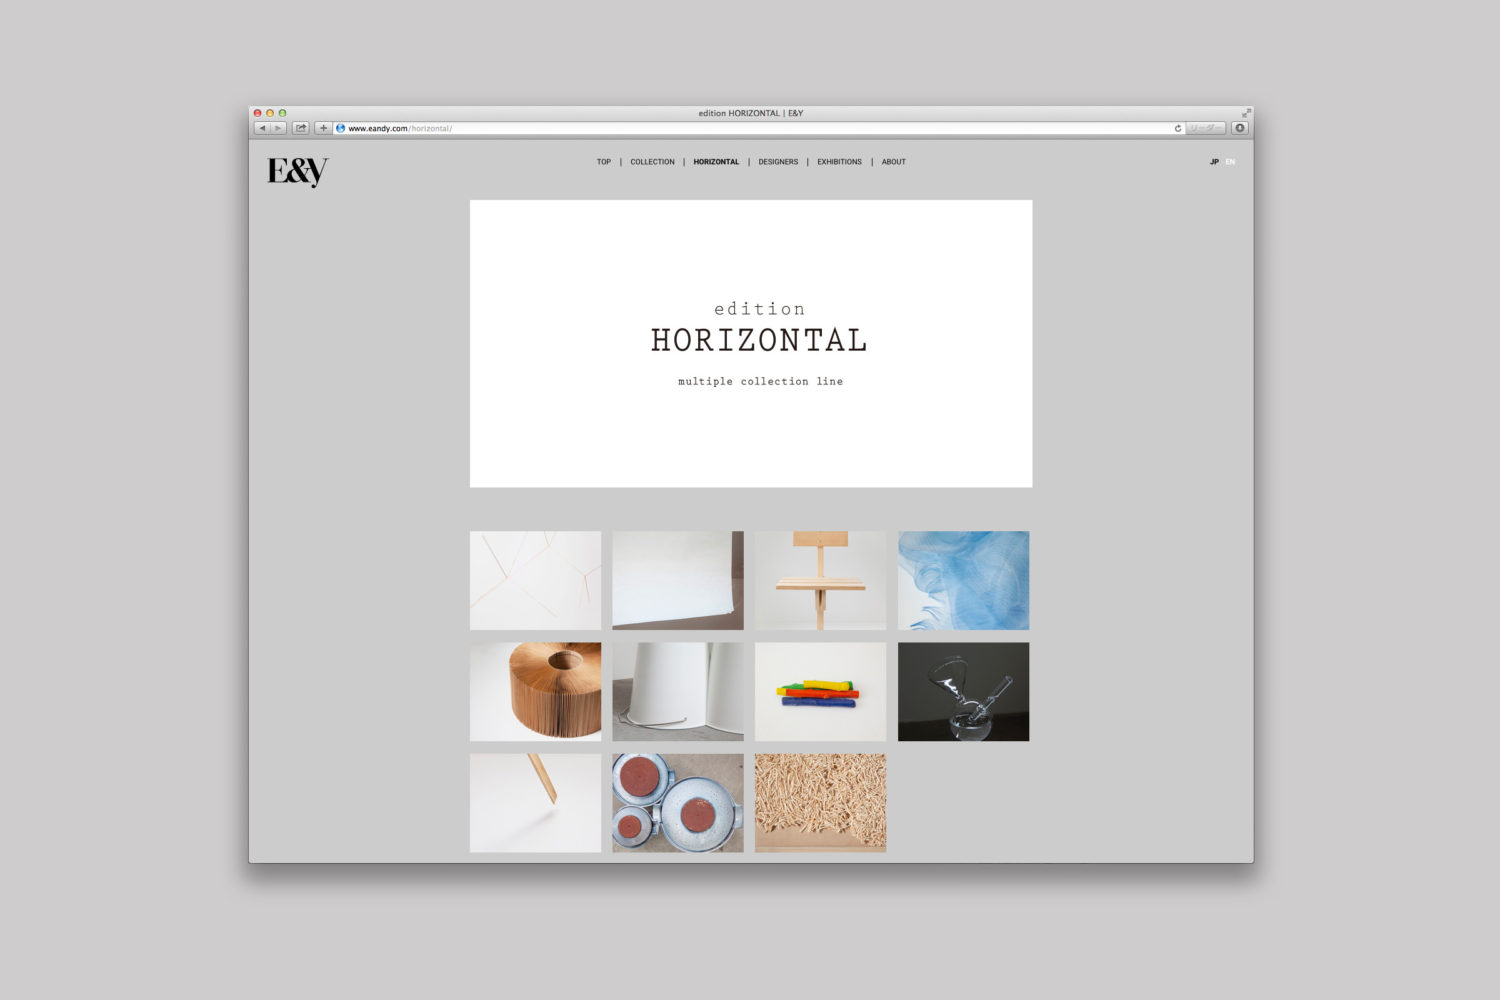The width and height of the screenshot is (1500, 1000).
Task: Switch site language to JP
Action: pos(1214,162)
